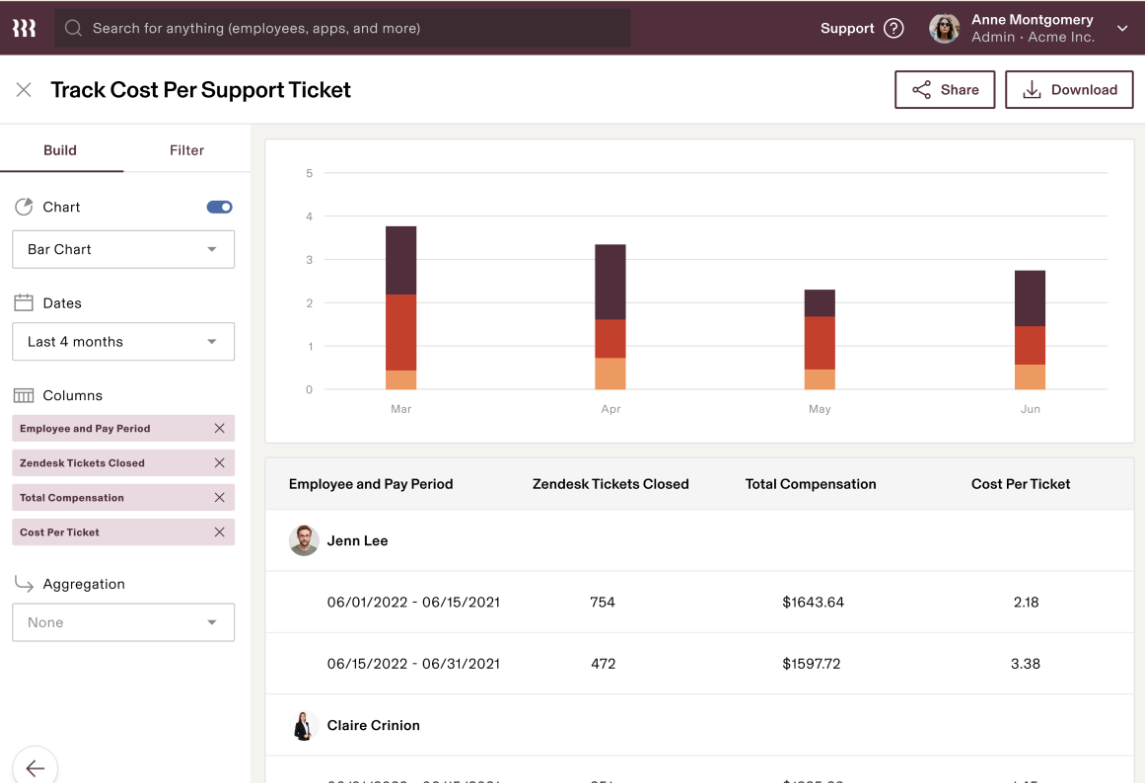Select the Build tab
This screenshot has width=1145, height=783.
60,150
